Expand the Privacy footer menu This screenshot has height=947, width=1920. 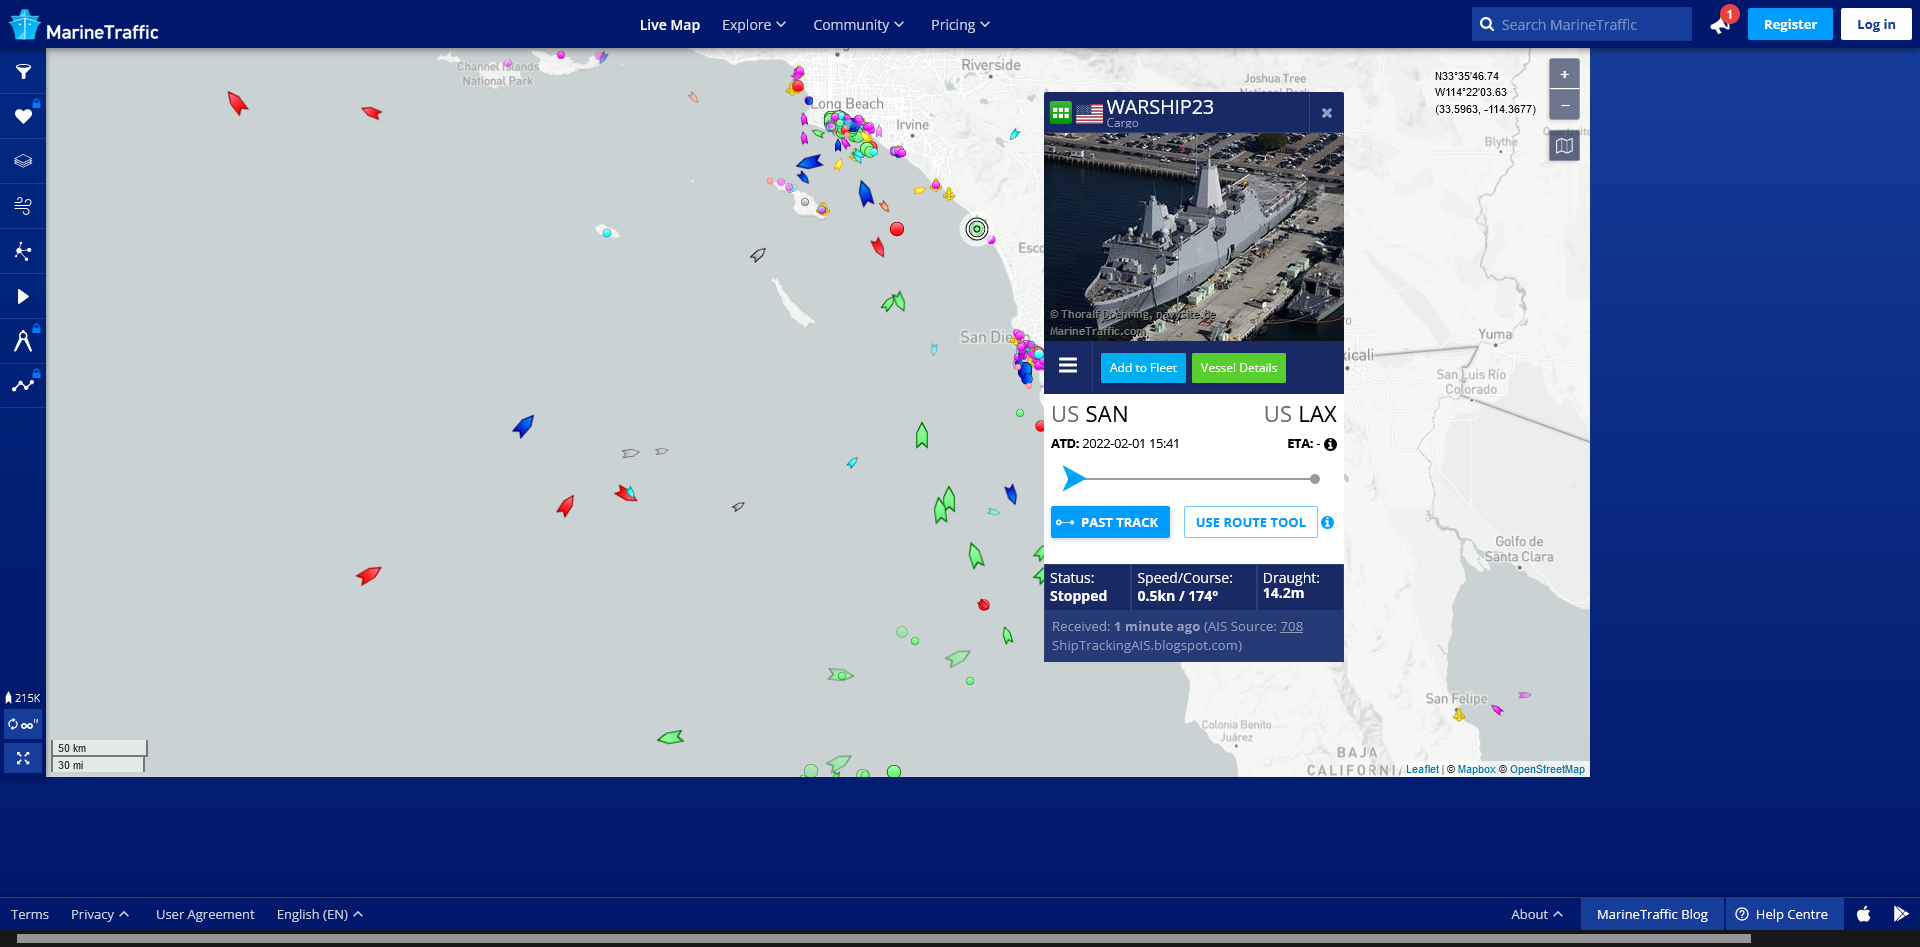click(x=100, y=914)
